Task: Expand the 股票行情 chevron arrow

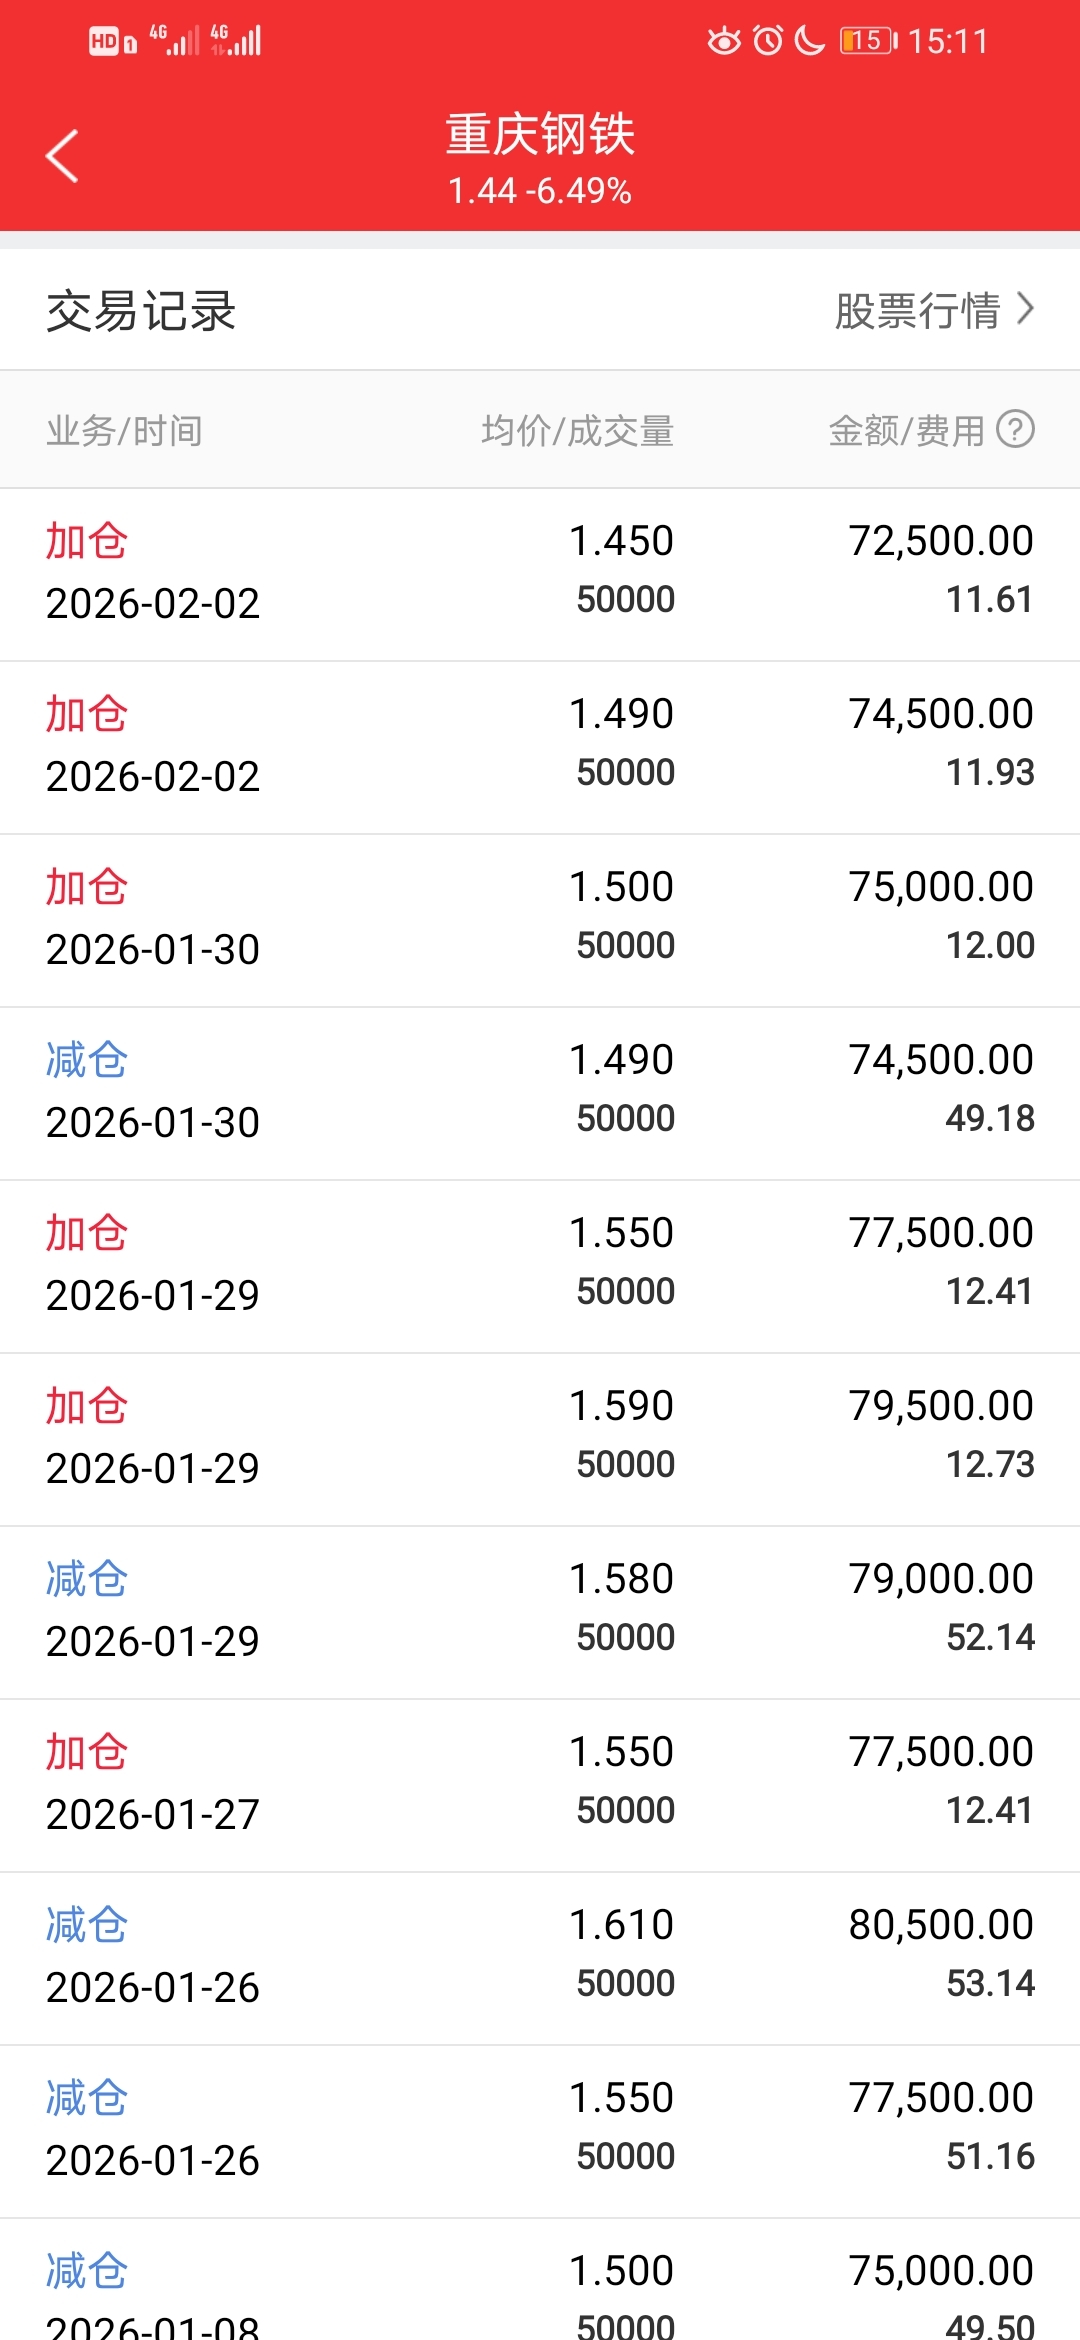Action: coord(1025,309)
